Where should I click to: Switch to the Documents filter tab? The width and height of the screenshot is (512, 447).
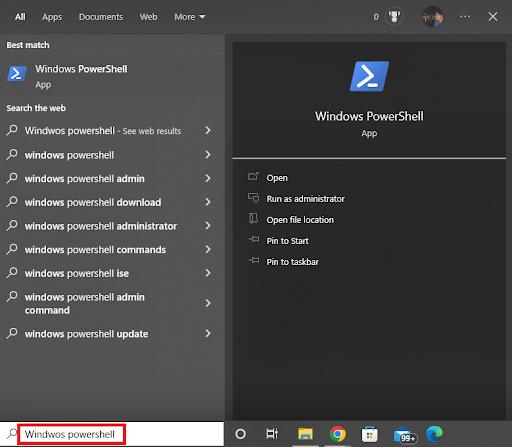[101, 17]
